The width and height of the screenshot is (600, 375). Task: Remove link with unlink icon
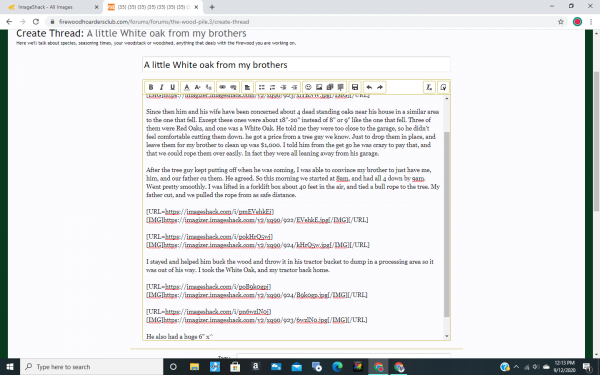click(233, 87)
